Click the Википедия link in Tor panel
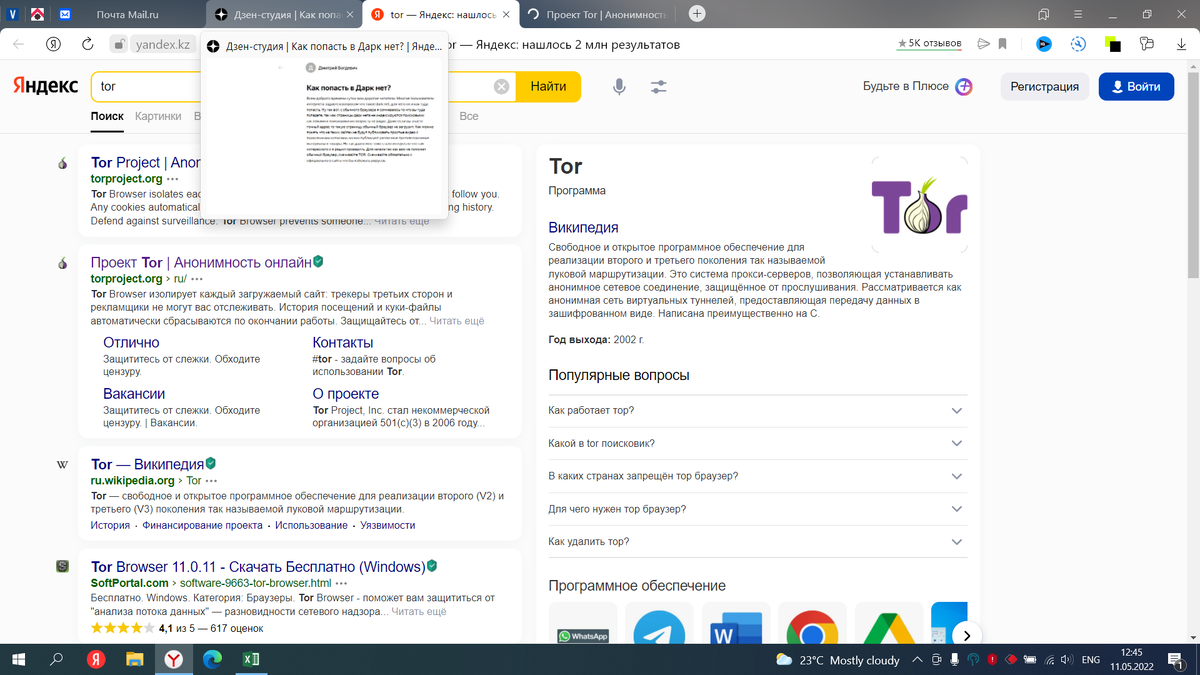This screenshot has height=675, width=1200. tap(584, 228)
